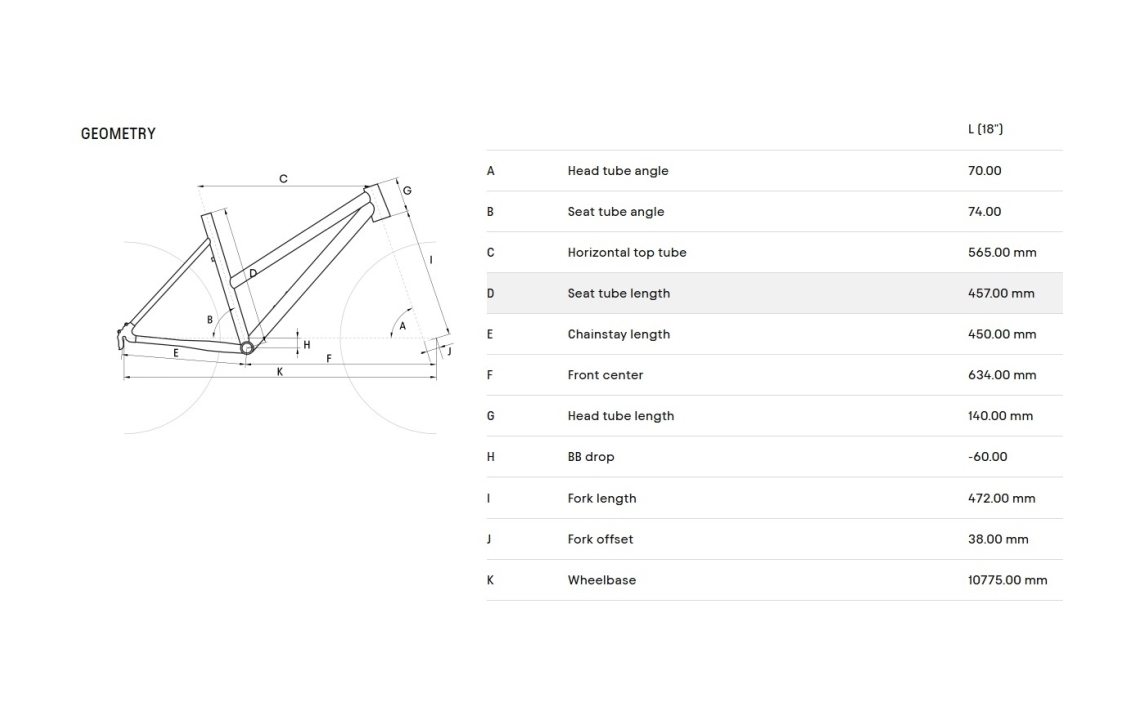Click the Horizontal top tube row
Screen dimensions: 1134x709
[x=775, y=252]
